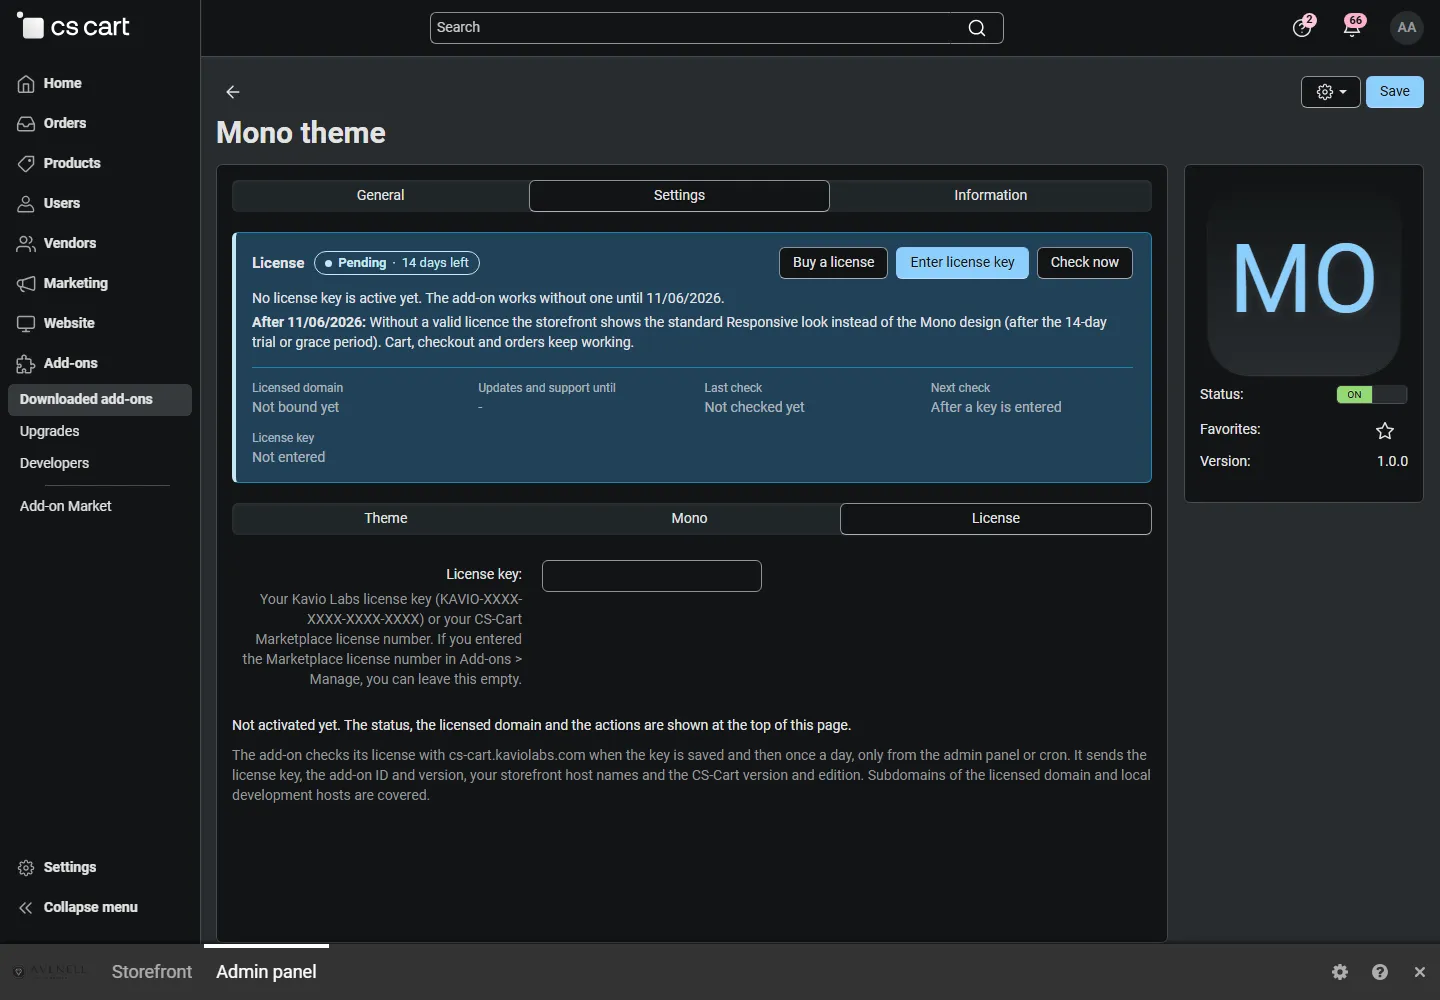Switch to the General tab
This screenshot has height=1000, width=1440.
[381, 196]
